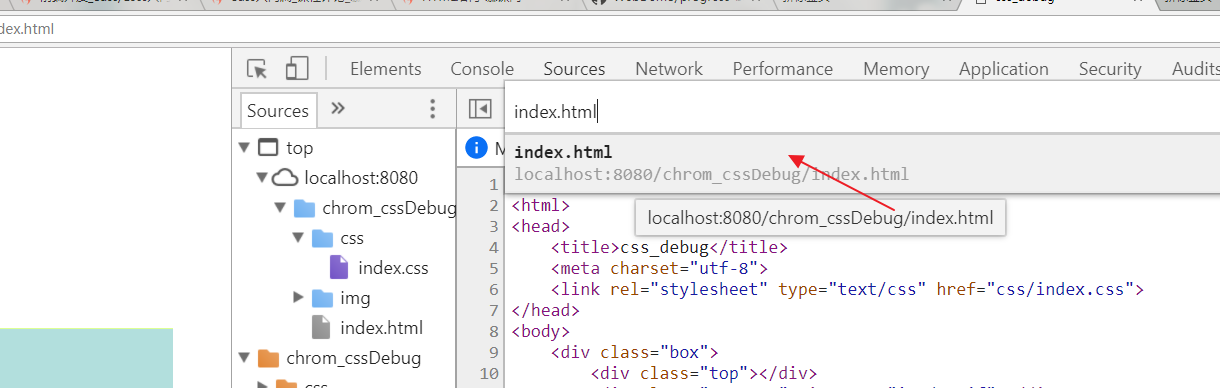Open the Audits tab
Viewport: 1220px width, 388px height.
[1195, 69]
